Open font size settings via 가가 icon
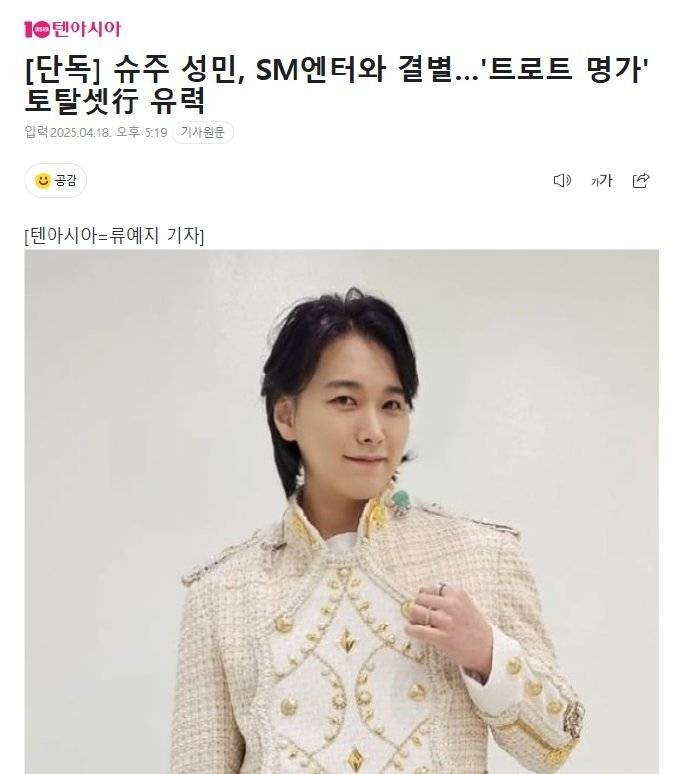Viewport: 690px width, 774px height. coord(602,181)
